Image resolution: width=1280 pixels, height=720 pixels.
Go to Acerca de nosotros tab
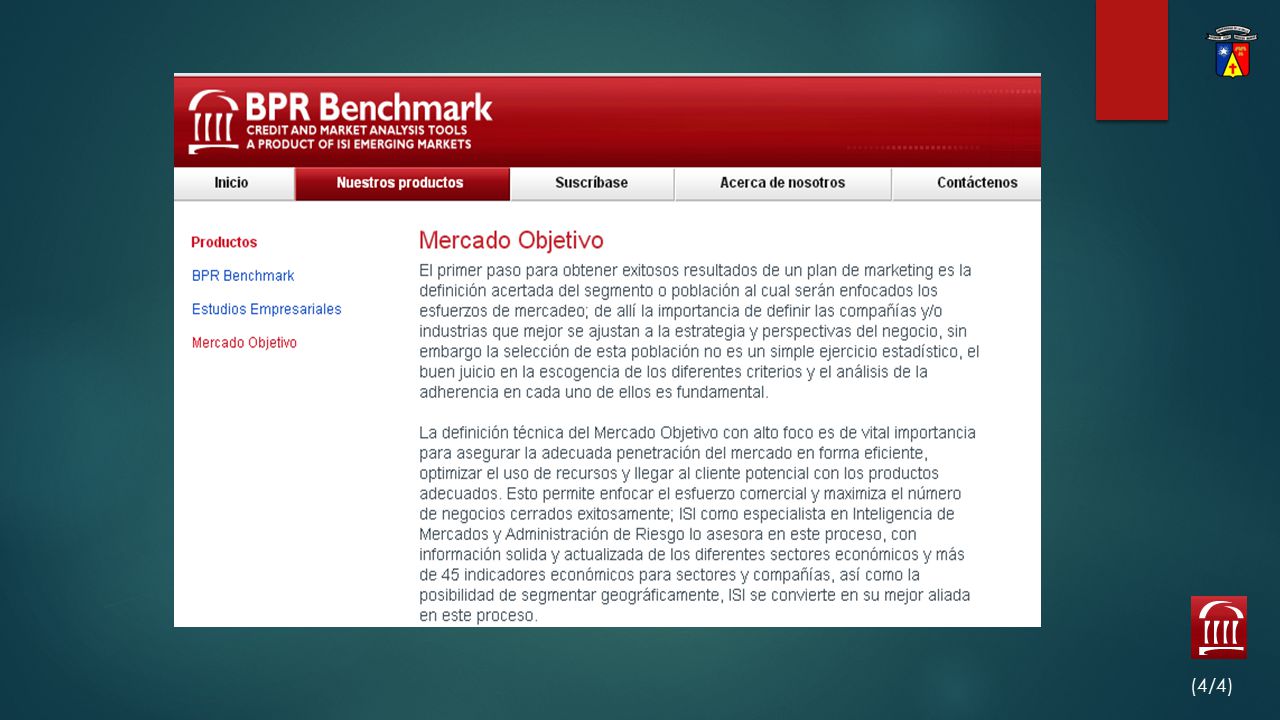click(x=783, y=183)
